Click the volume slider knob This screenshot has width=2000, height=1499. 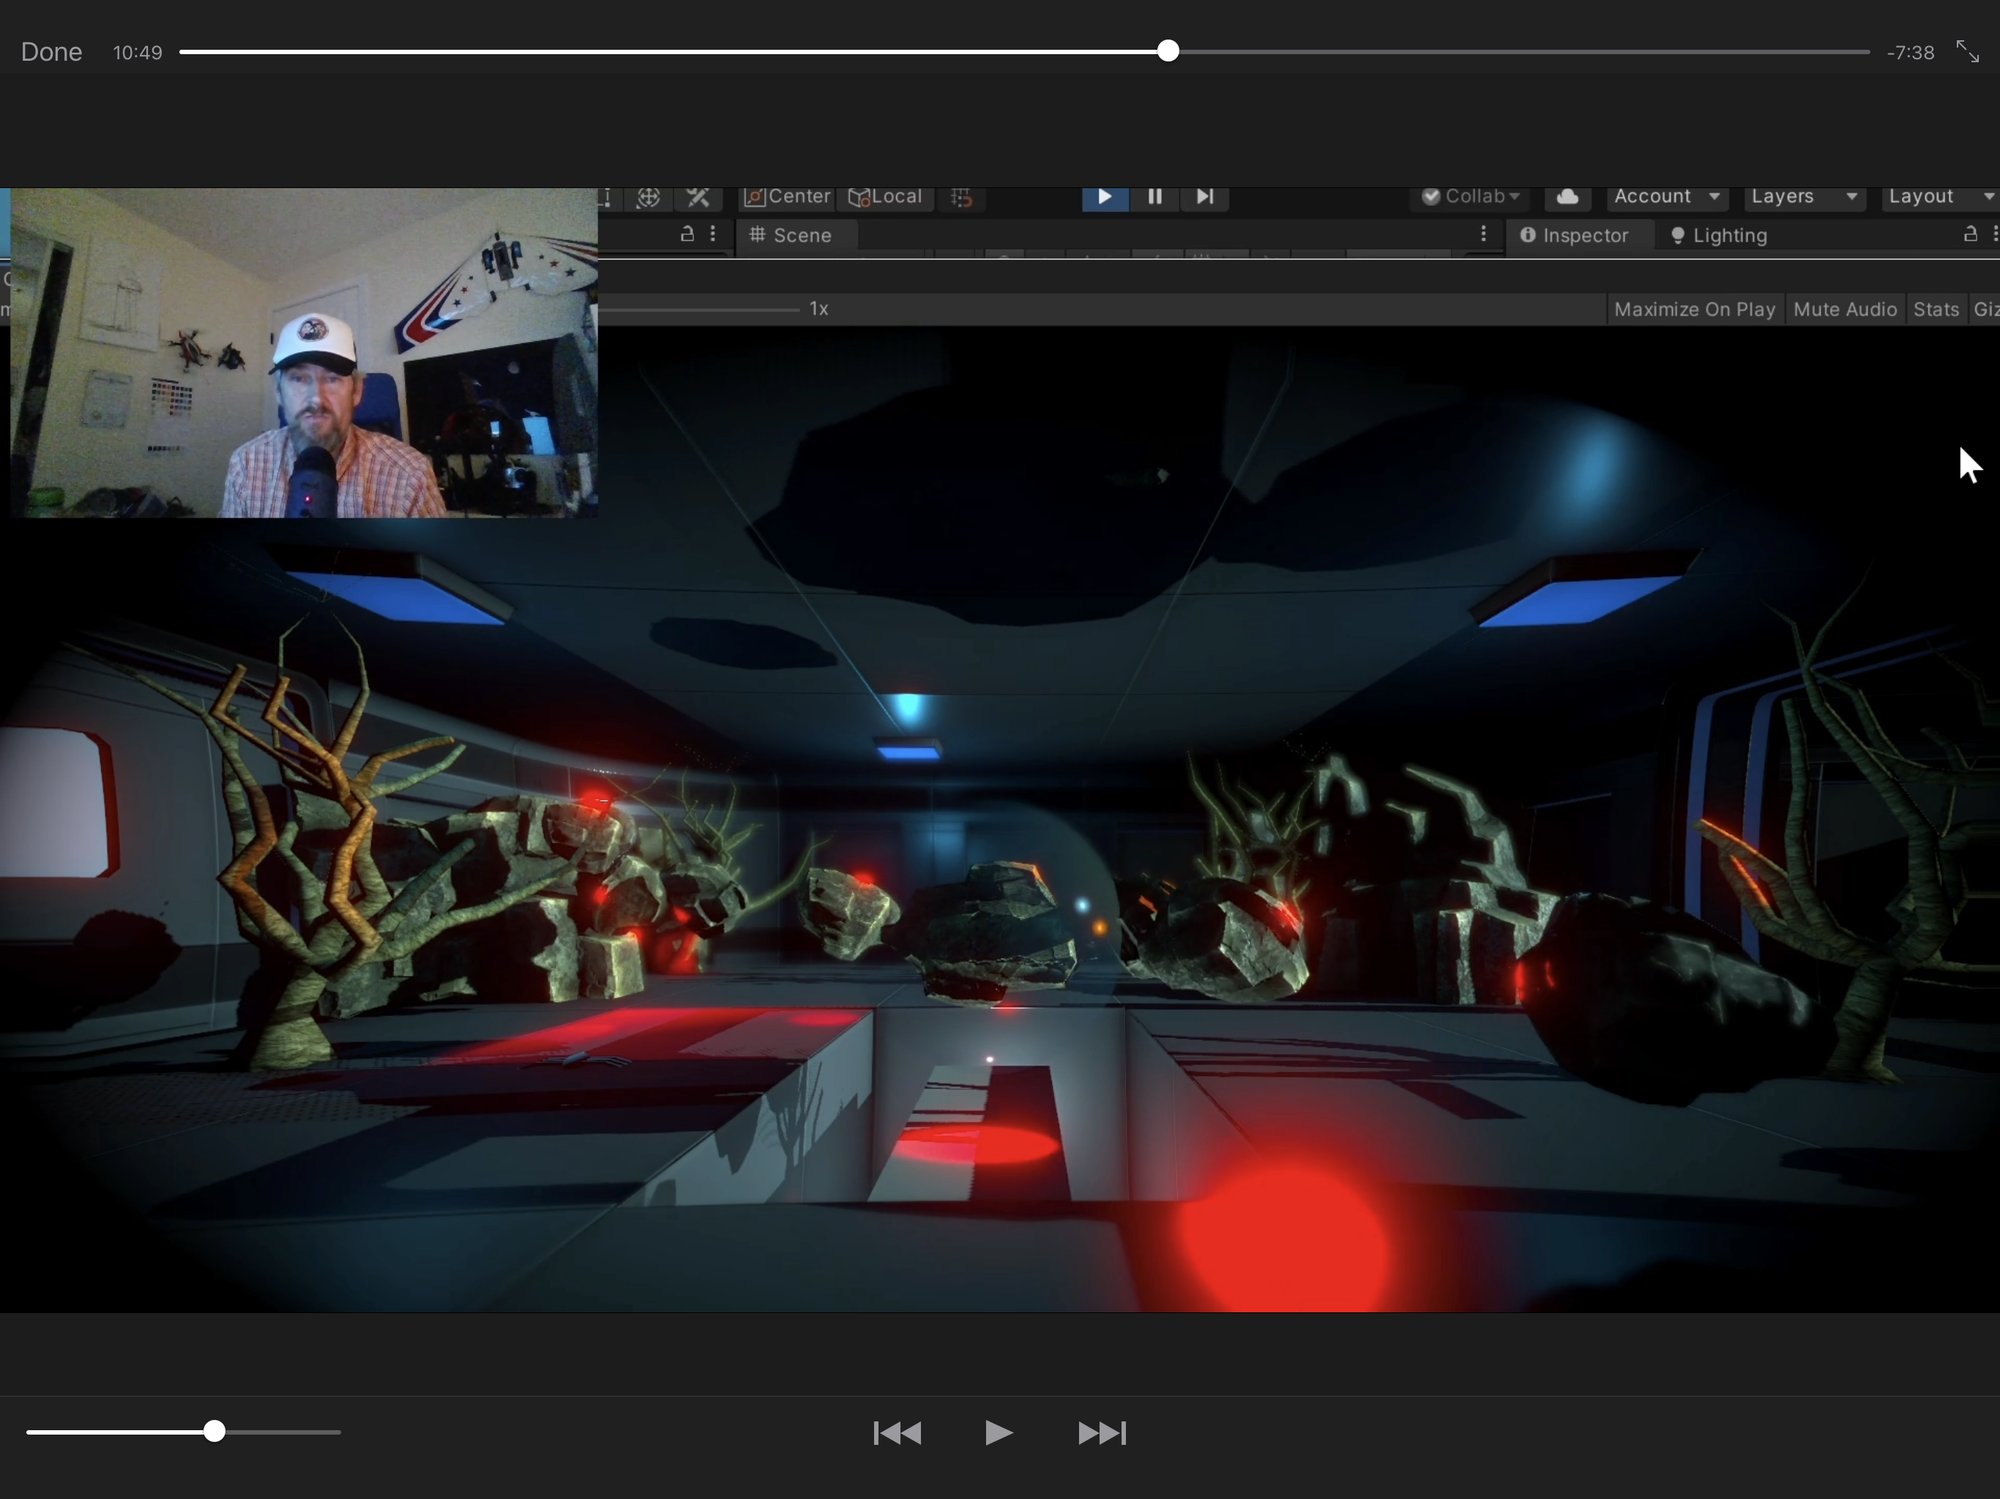tap(214, 1431)
